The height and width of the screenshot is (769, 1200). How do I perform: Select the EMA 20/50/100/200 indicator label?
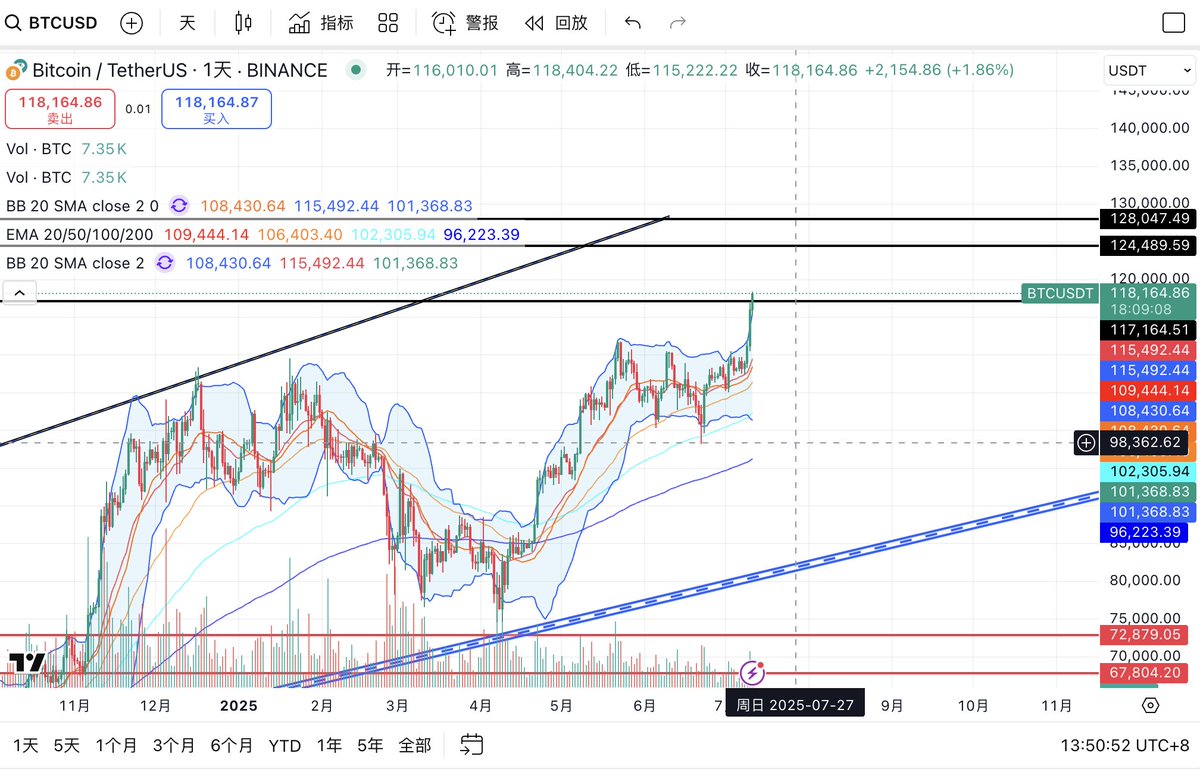[81, 234]
